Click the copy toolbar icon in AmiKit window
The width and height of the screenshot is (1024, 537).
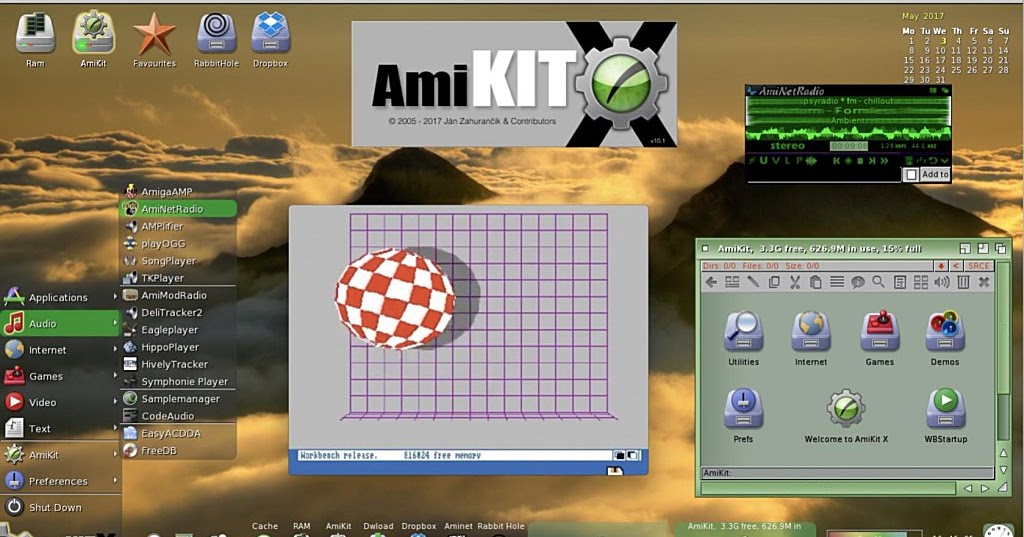click(774, 282)
